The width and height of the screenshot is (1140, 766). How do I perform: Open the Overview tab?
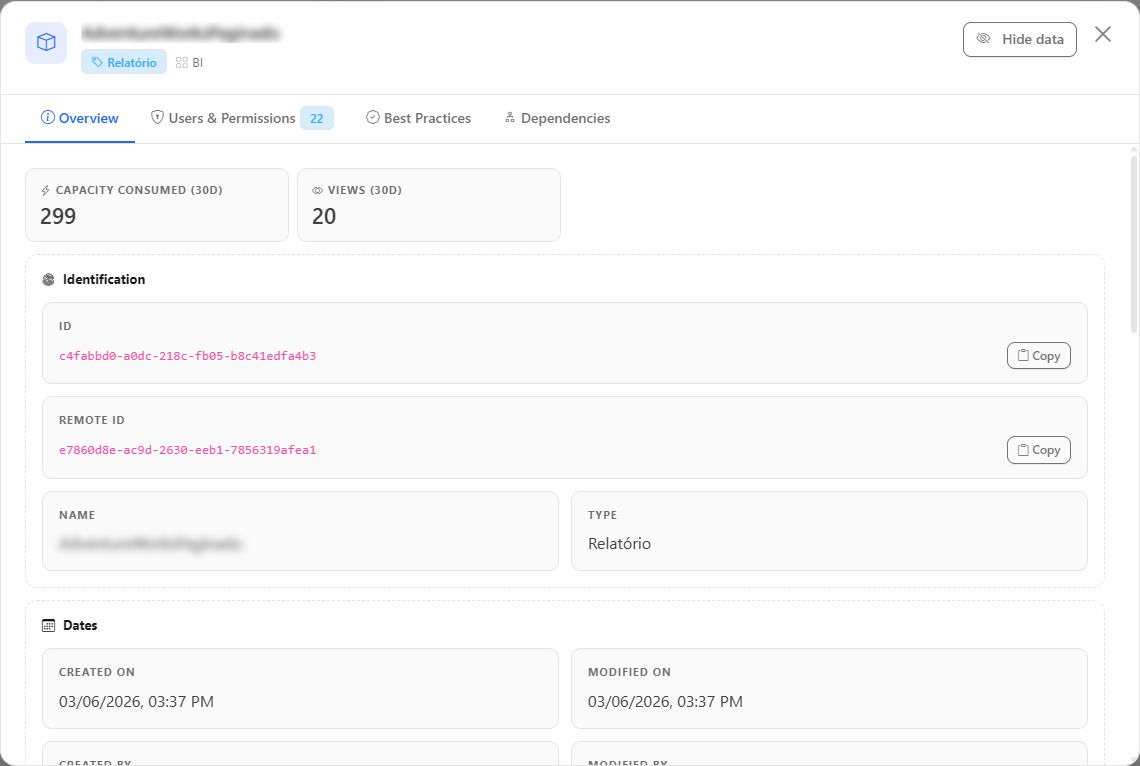[x=80, y=118]
